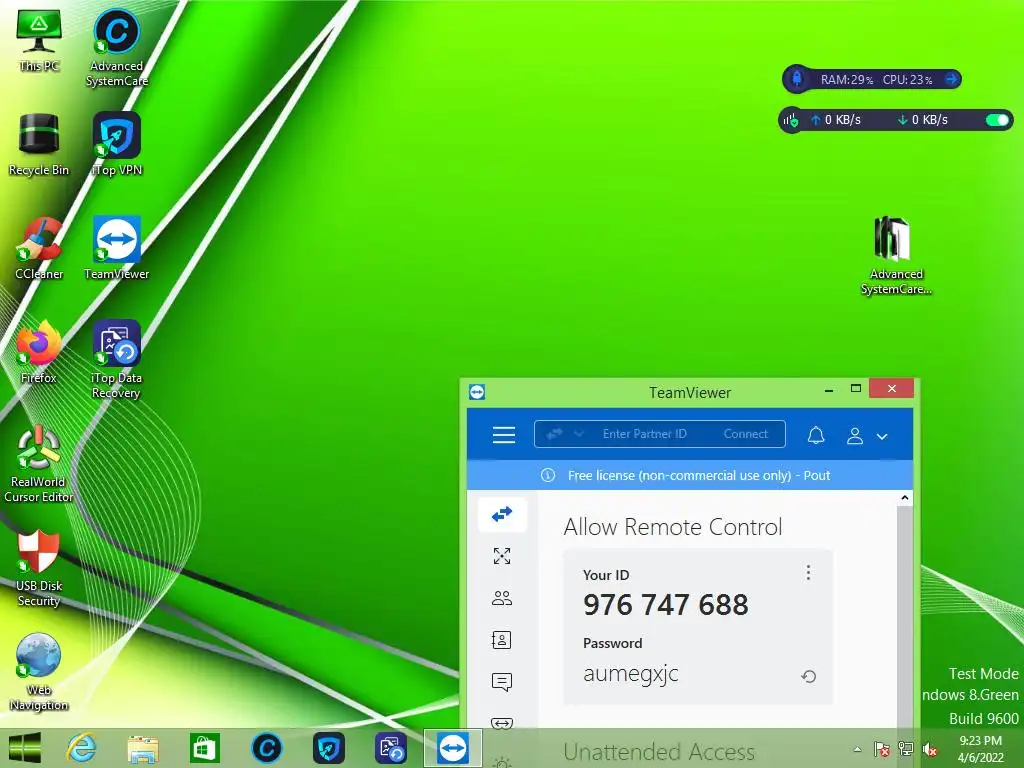Screen dimensions: 1024x768
Task: Open Chat sidebar icon
Action: pyautogui.click(x=502, y=682)
